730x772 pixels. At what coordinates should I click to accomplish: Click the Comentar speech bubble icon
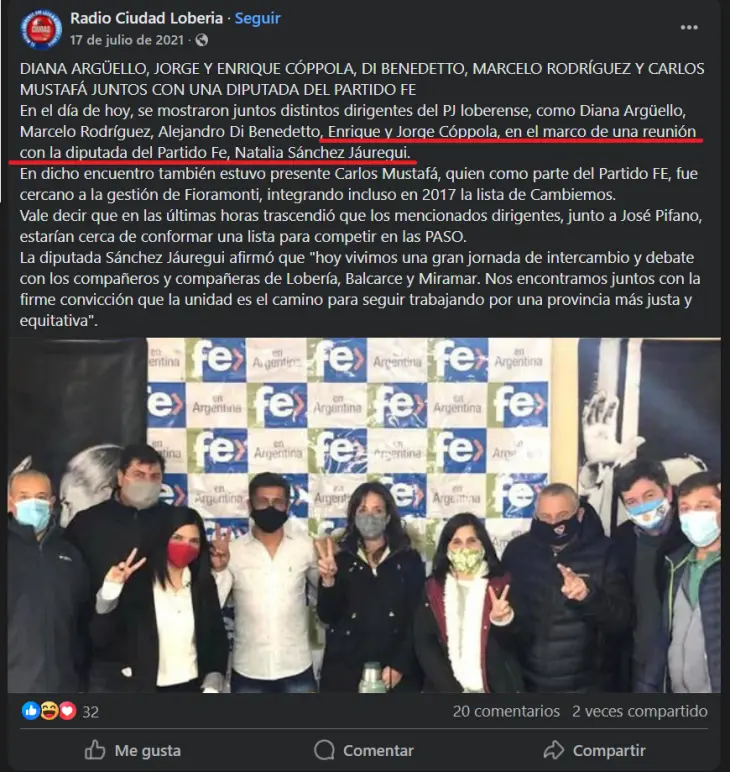(324, 750)
